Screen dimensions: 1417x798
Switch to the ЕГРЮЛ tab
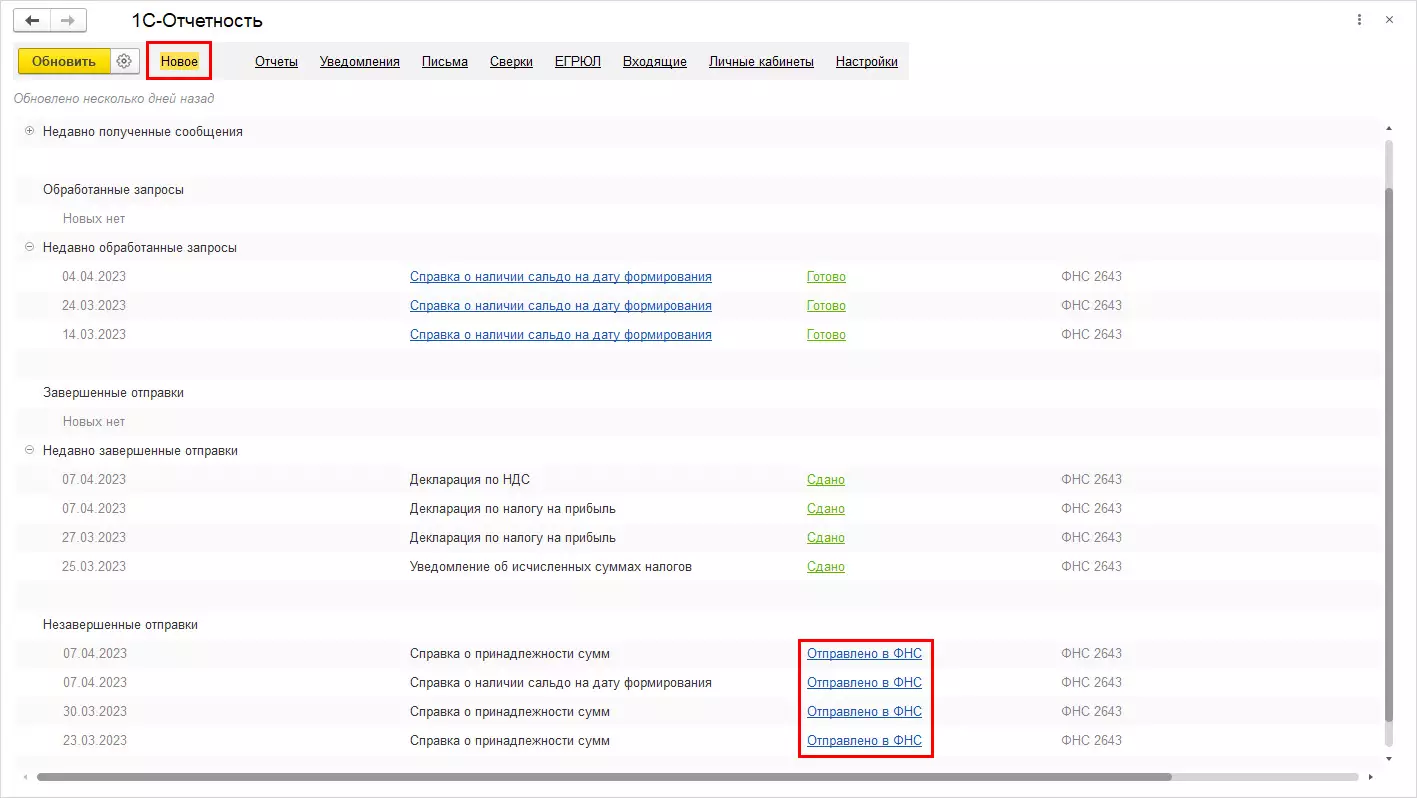click(x=578, y=61)
